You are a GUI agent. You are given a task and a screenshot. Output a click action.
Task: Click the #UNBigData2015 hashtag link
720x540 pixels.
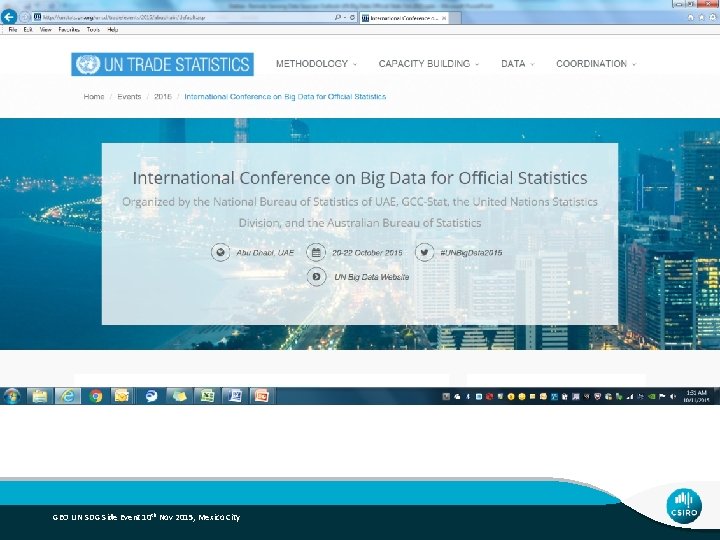click(471, 253)
